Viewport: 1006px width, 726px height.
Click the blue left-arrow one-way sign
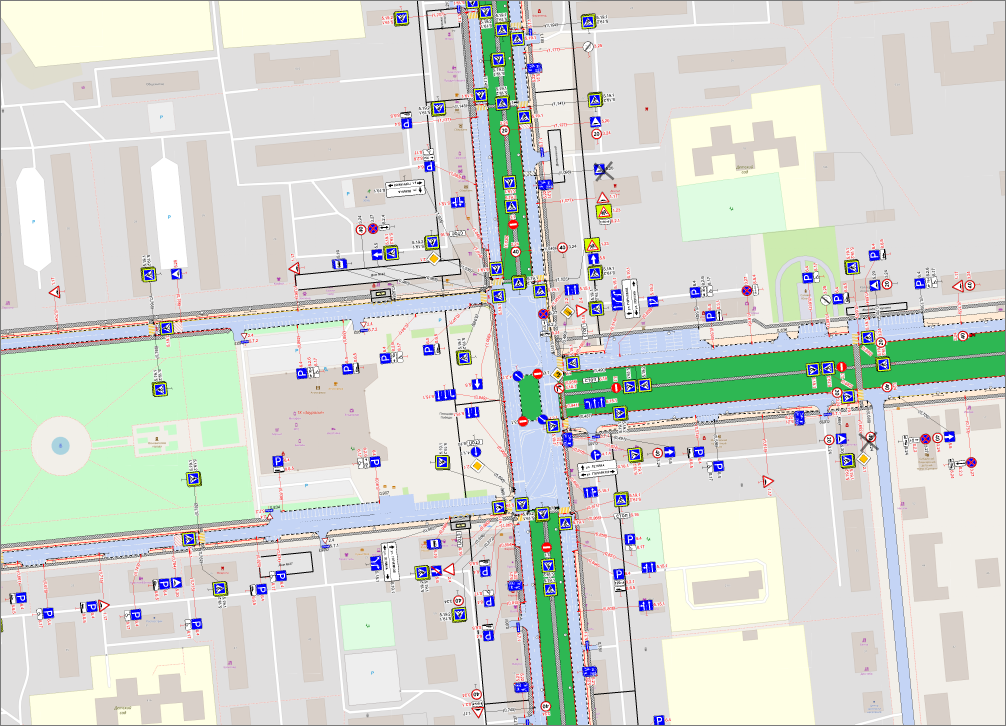click(377, 255)
